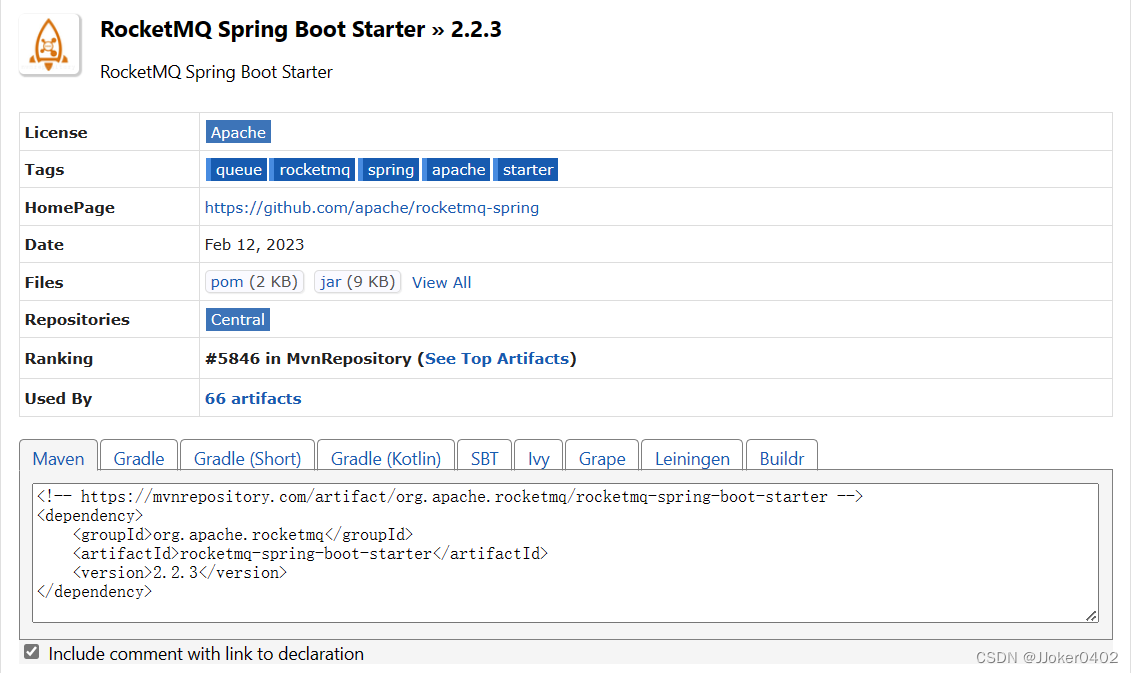The width and height of the screenshot is (1133, 673).
Task: Download the pom (2 KB) file
Action: (x=254, y=282)
